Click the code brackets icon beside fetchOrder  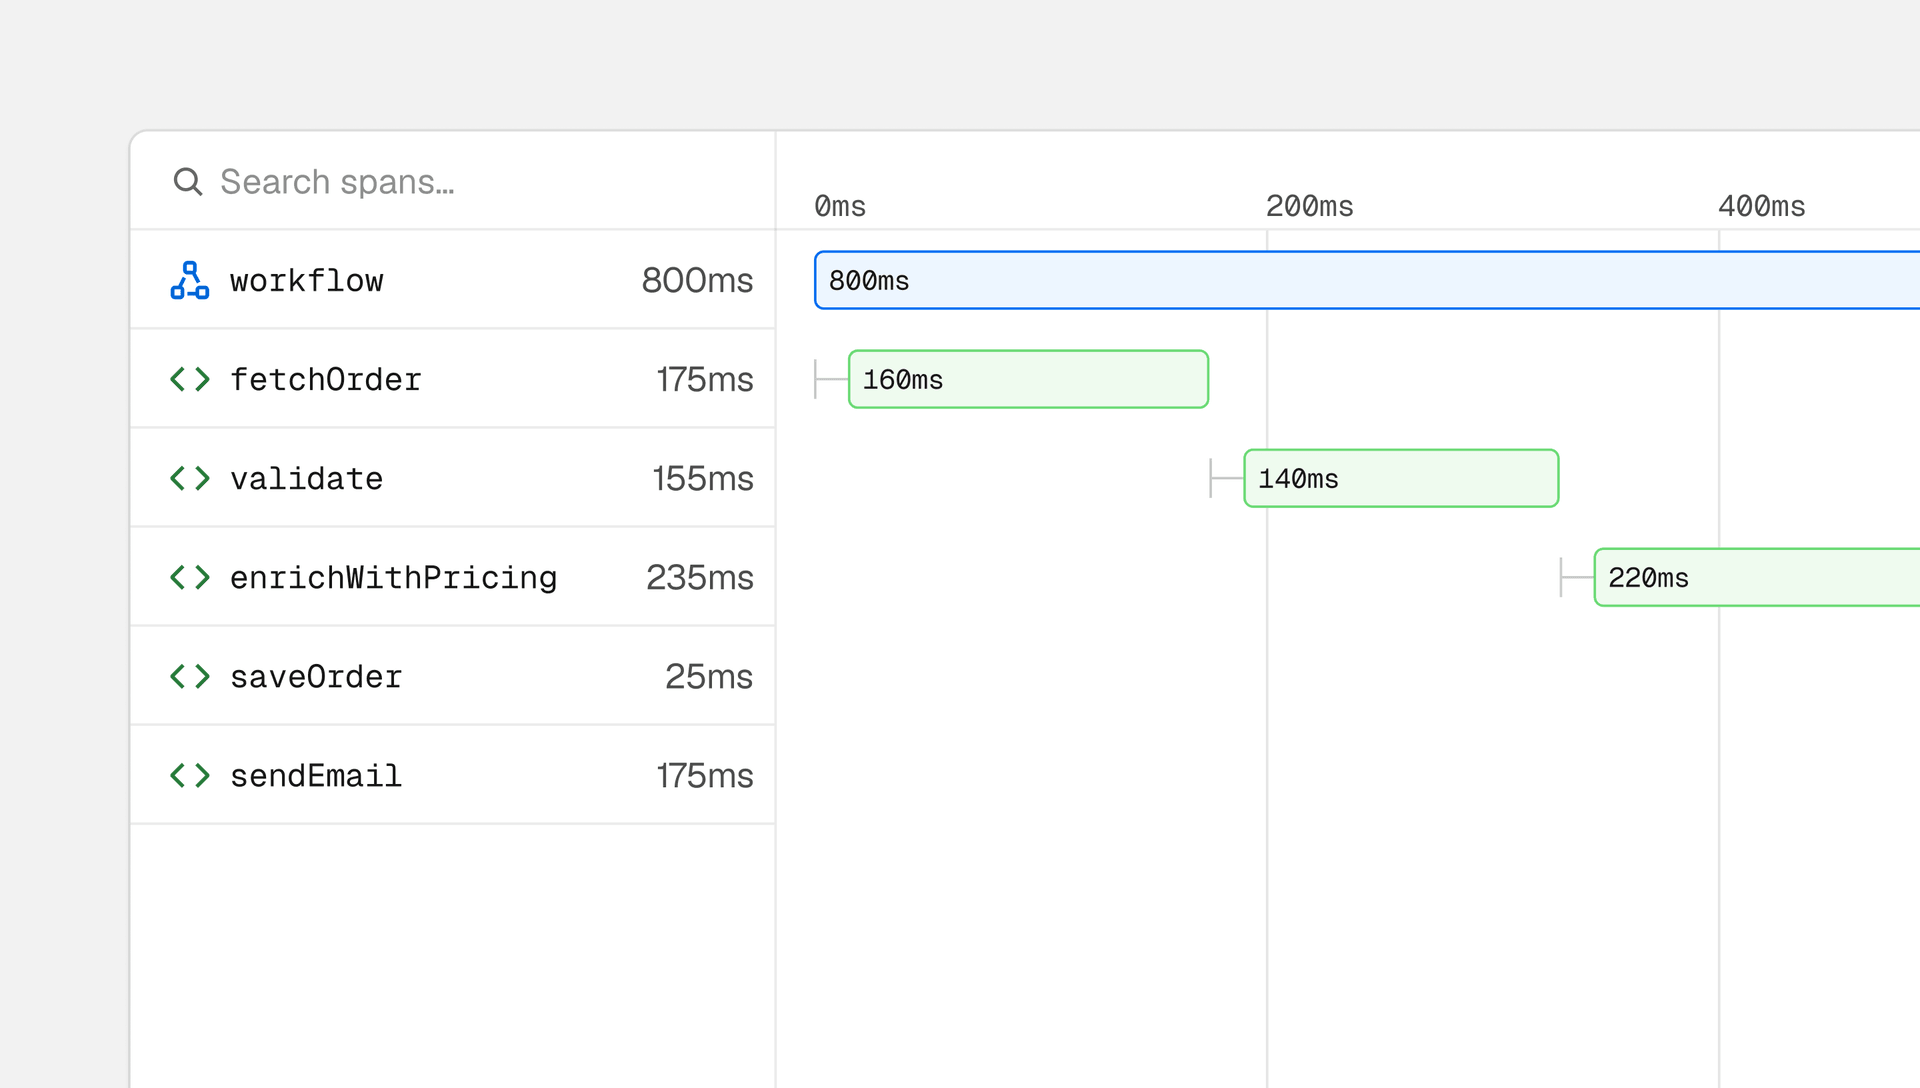[190, 379]
